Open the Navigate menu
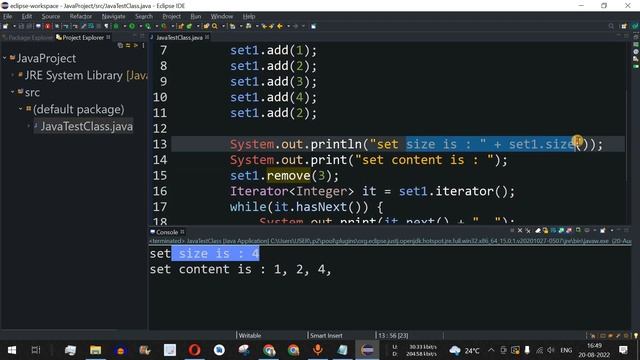Image resolution: width=640 pixels, height=360 pixels. point(113,16)
